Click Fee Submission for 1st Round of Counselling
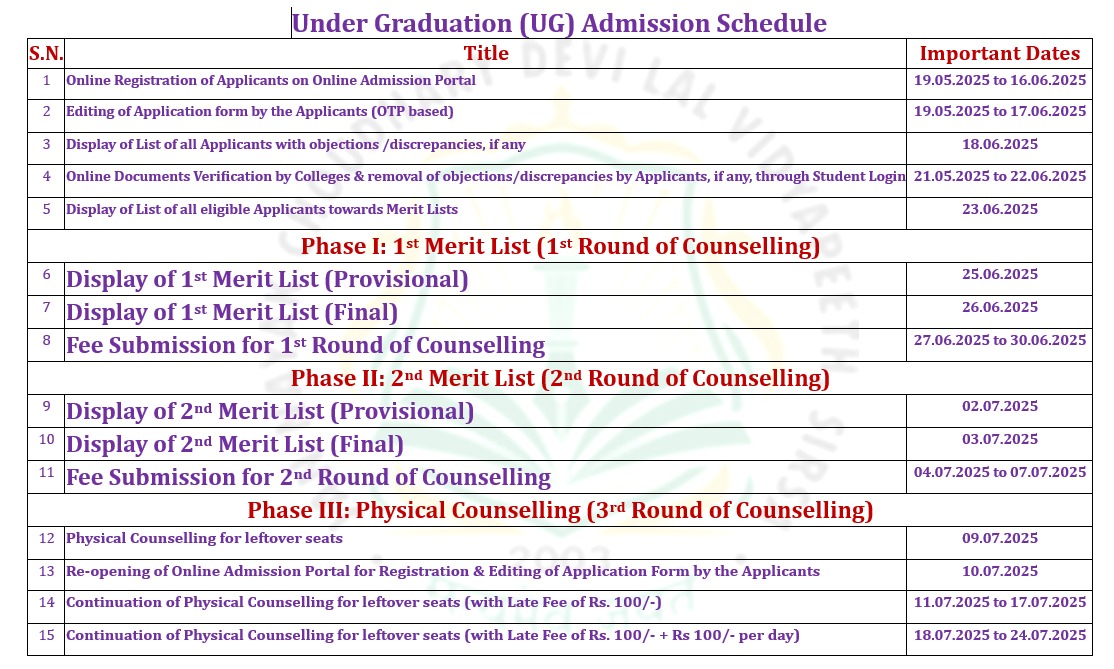1114x669 pixels. (305, 345)
